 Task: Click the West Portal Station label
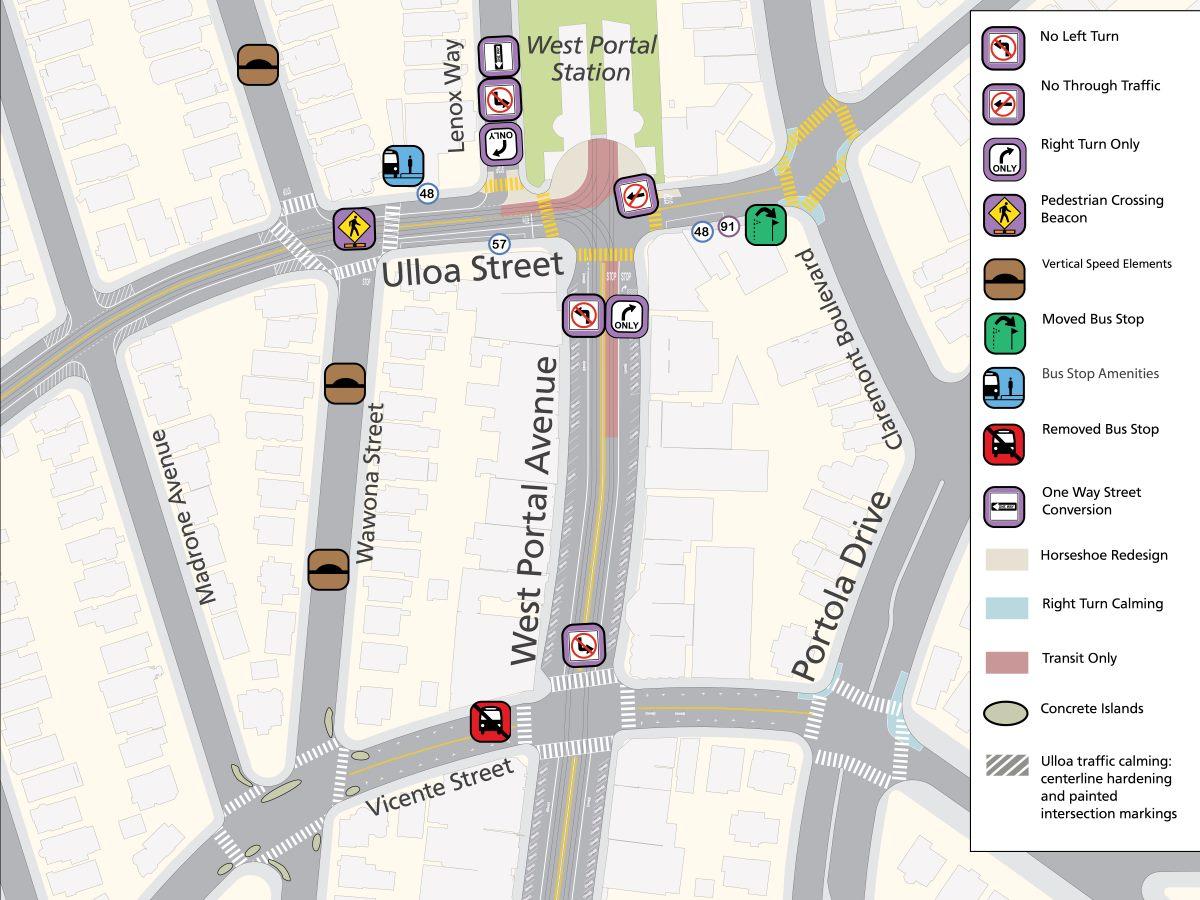591,58
